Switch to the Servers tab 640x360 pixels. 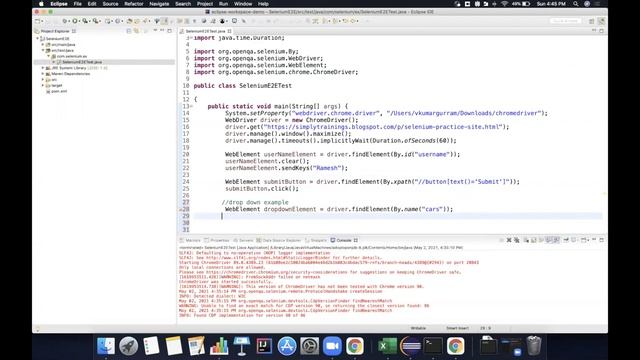(x=243, y=240)
